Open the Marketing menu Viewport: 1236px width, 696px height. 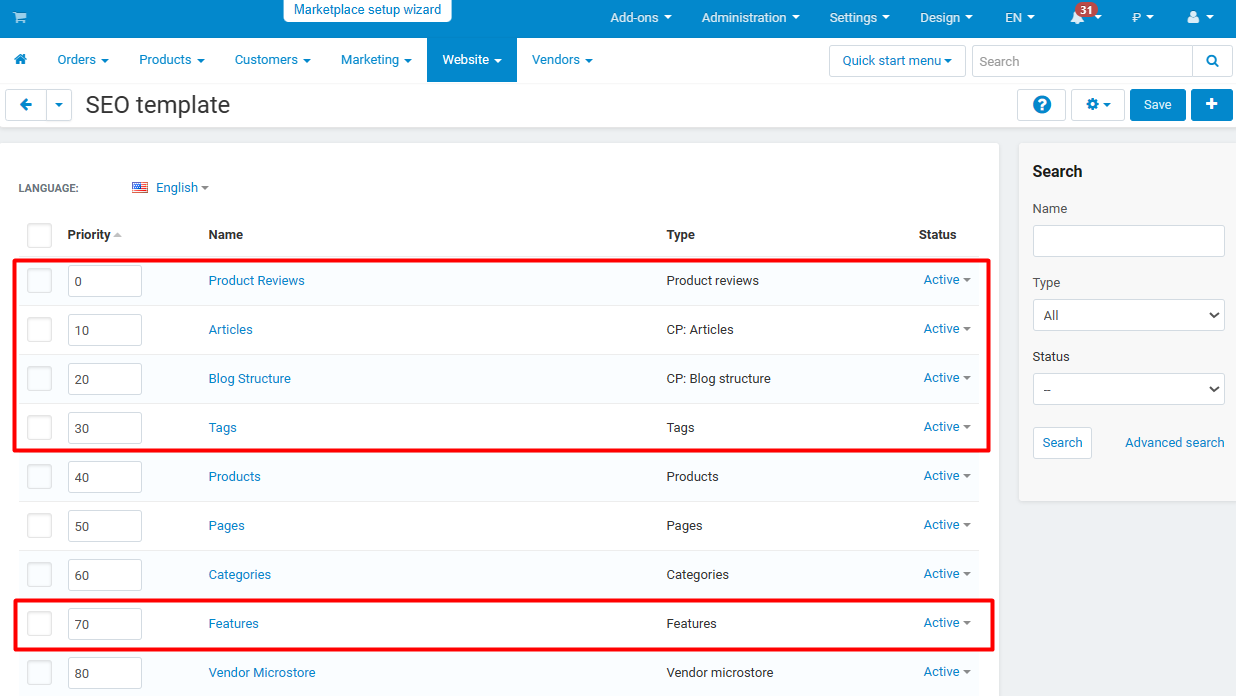point(376,60)
